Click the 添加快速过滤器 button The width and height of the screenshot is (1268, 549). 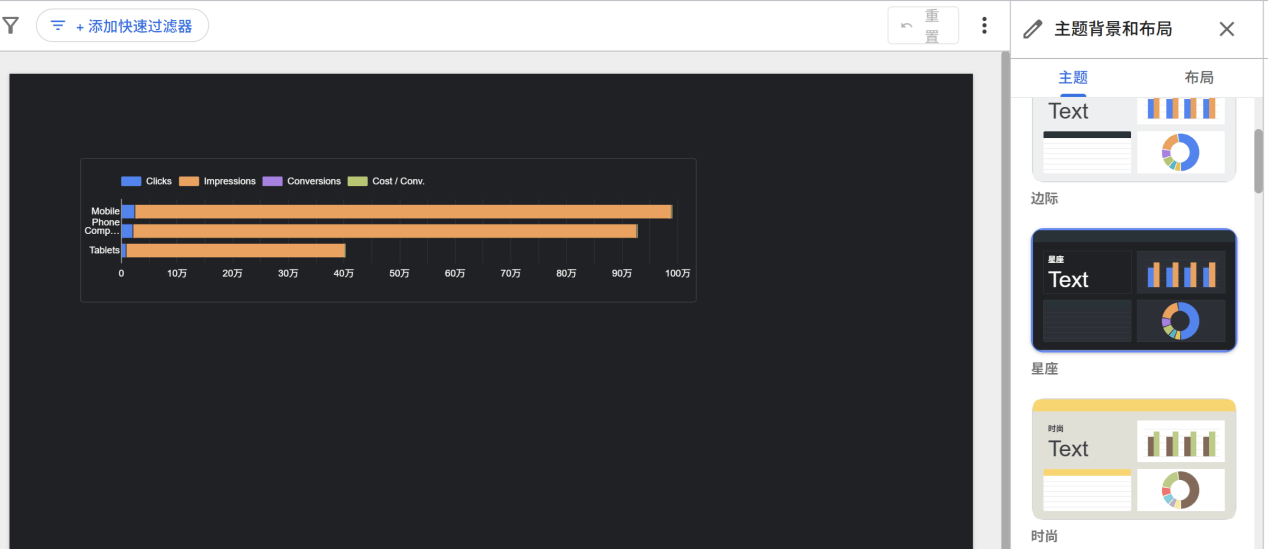[x=122, y=26]
